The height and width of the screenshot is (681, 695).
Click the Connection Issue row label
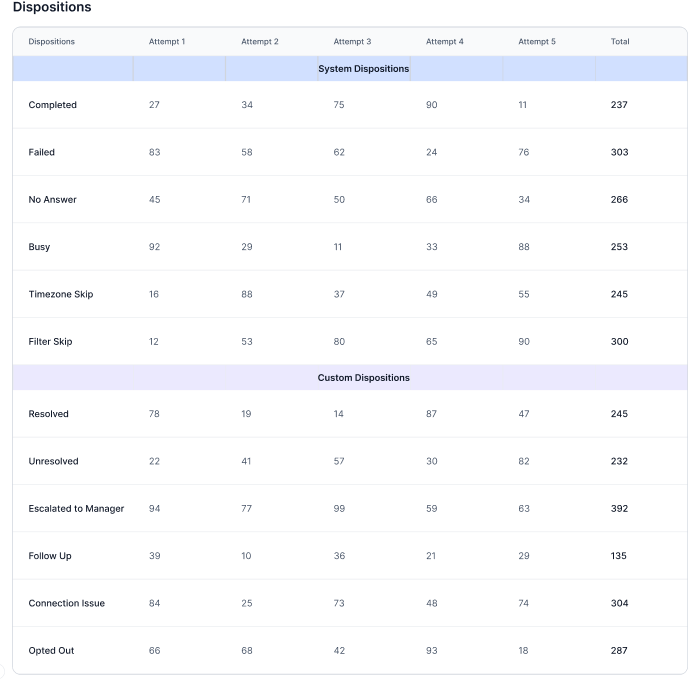point(67,604)
